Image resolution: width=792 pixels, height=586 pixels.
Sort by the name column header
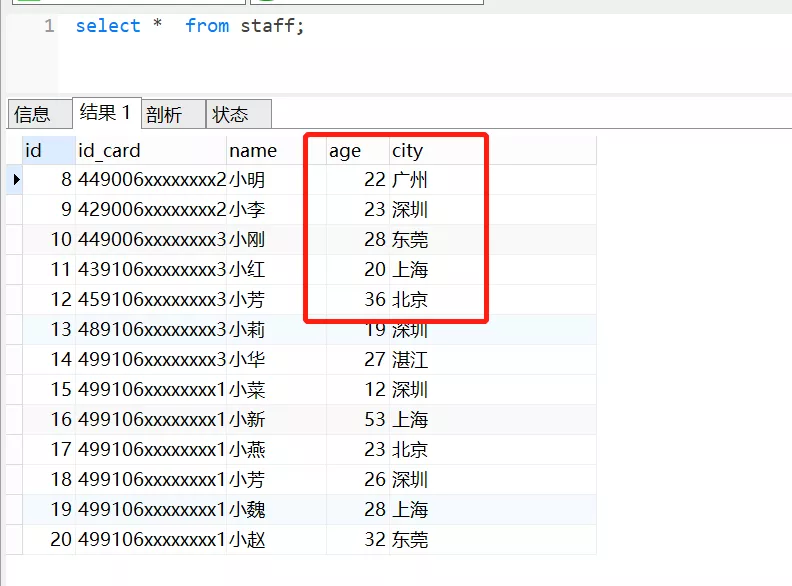point(276,151)
